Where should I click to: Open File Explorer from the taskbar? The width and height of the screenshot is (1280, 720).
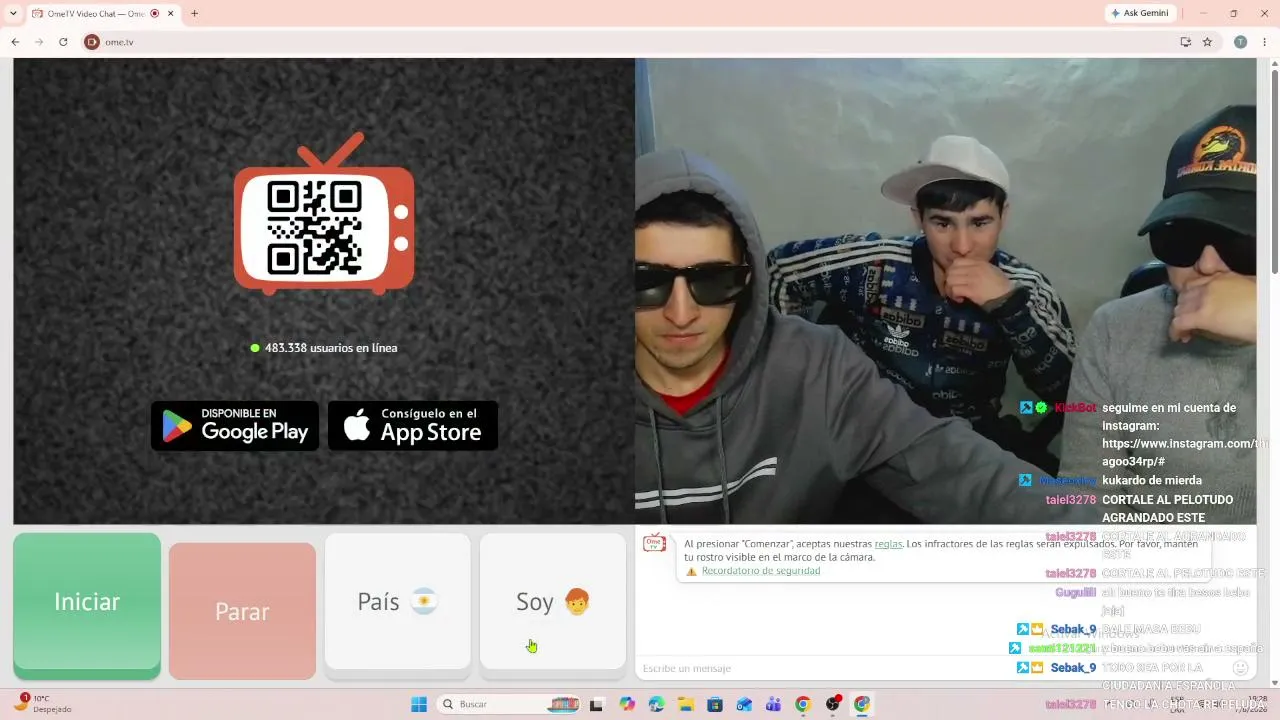(x=686, y=704)
